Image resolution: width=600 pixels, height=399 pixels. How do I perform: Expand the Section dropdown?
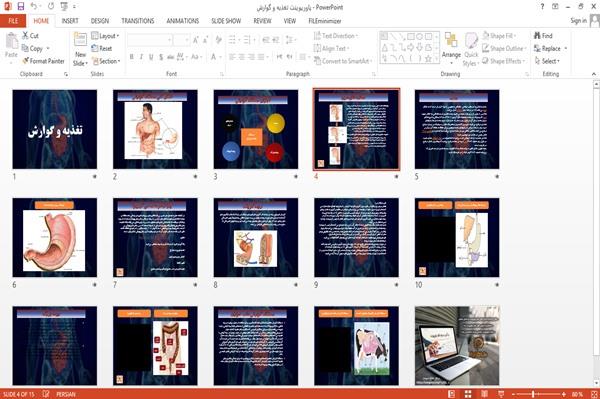[x=106, y=61]
